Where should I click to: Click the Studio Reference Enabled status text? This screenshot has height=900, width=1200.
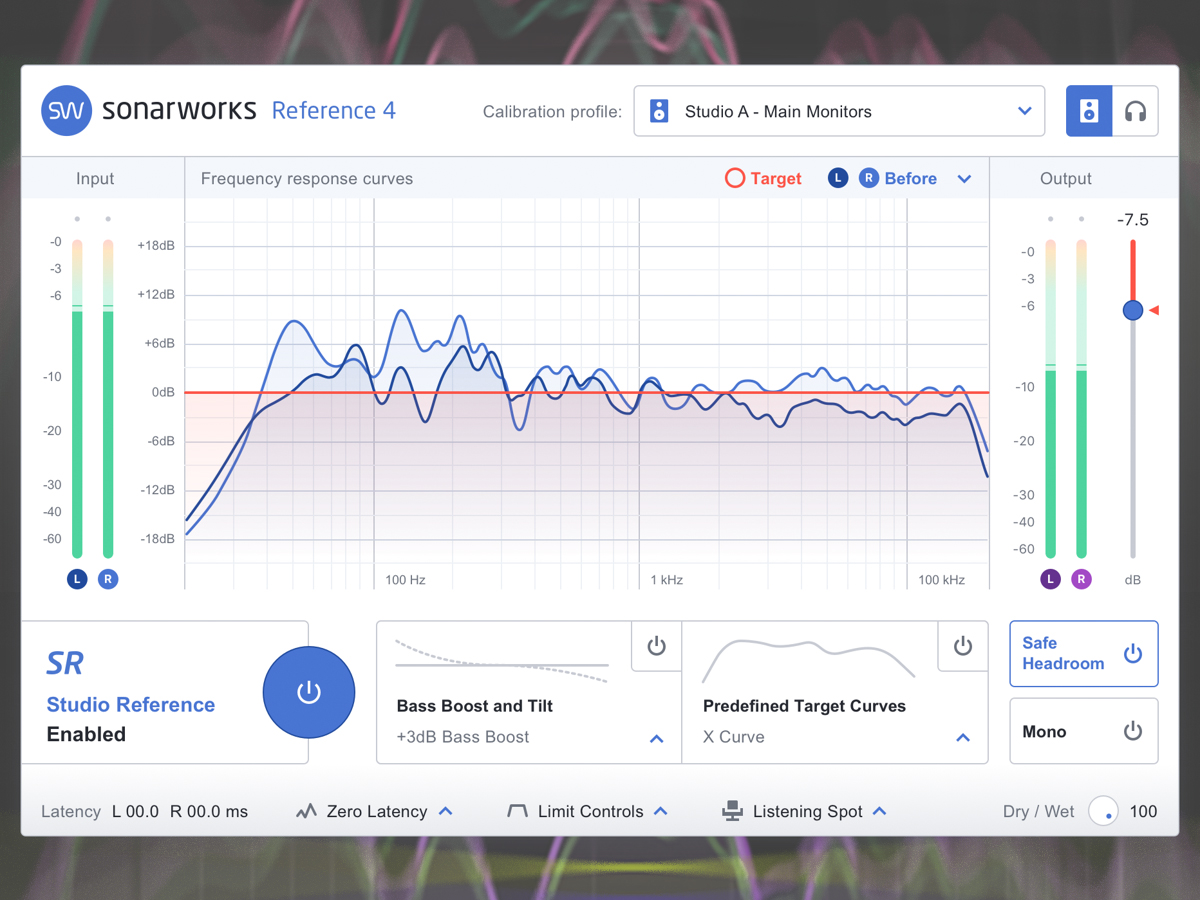tap(131, 719)
